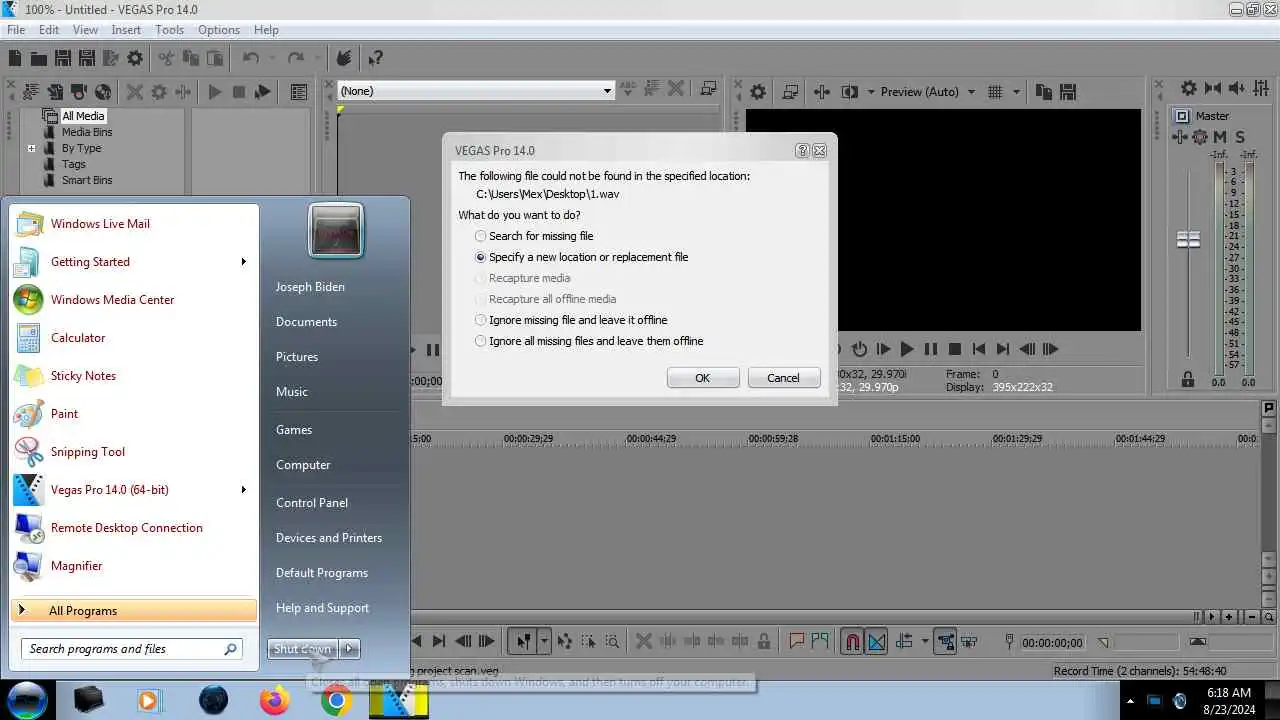
Task: Click Overlays grid icon in preview
Action: (995, 91)
